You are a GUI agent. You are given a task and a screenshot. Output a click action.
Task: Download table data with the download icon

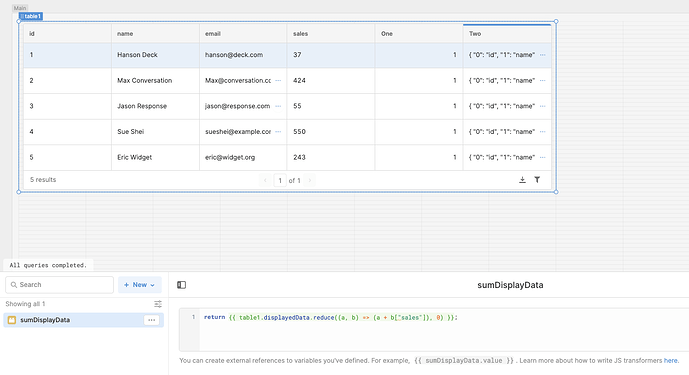522,180
